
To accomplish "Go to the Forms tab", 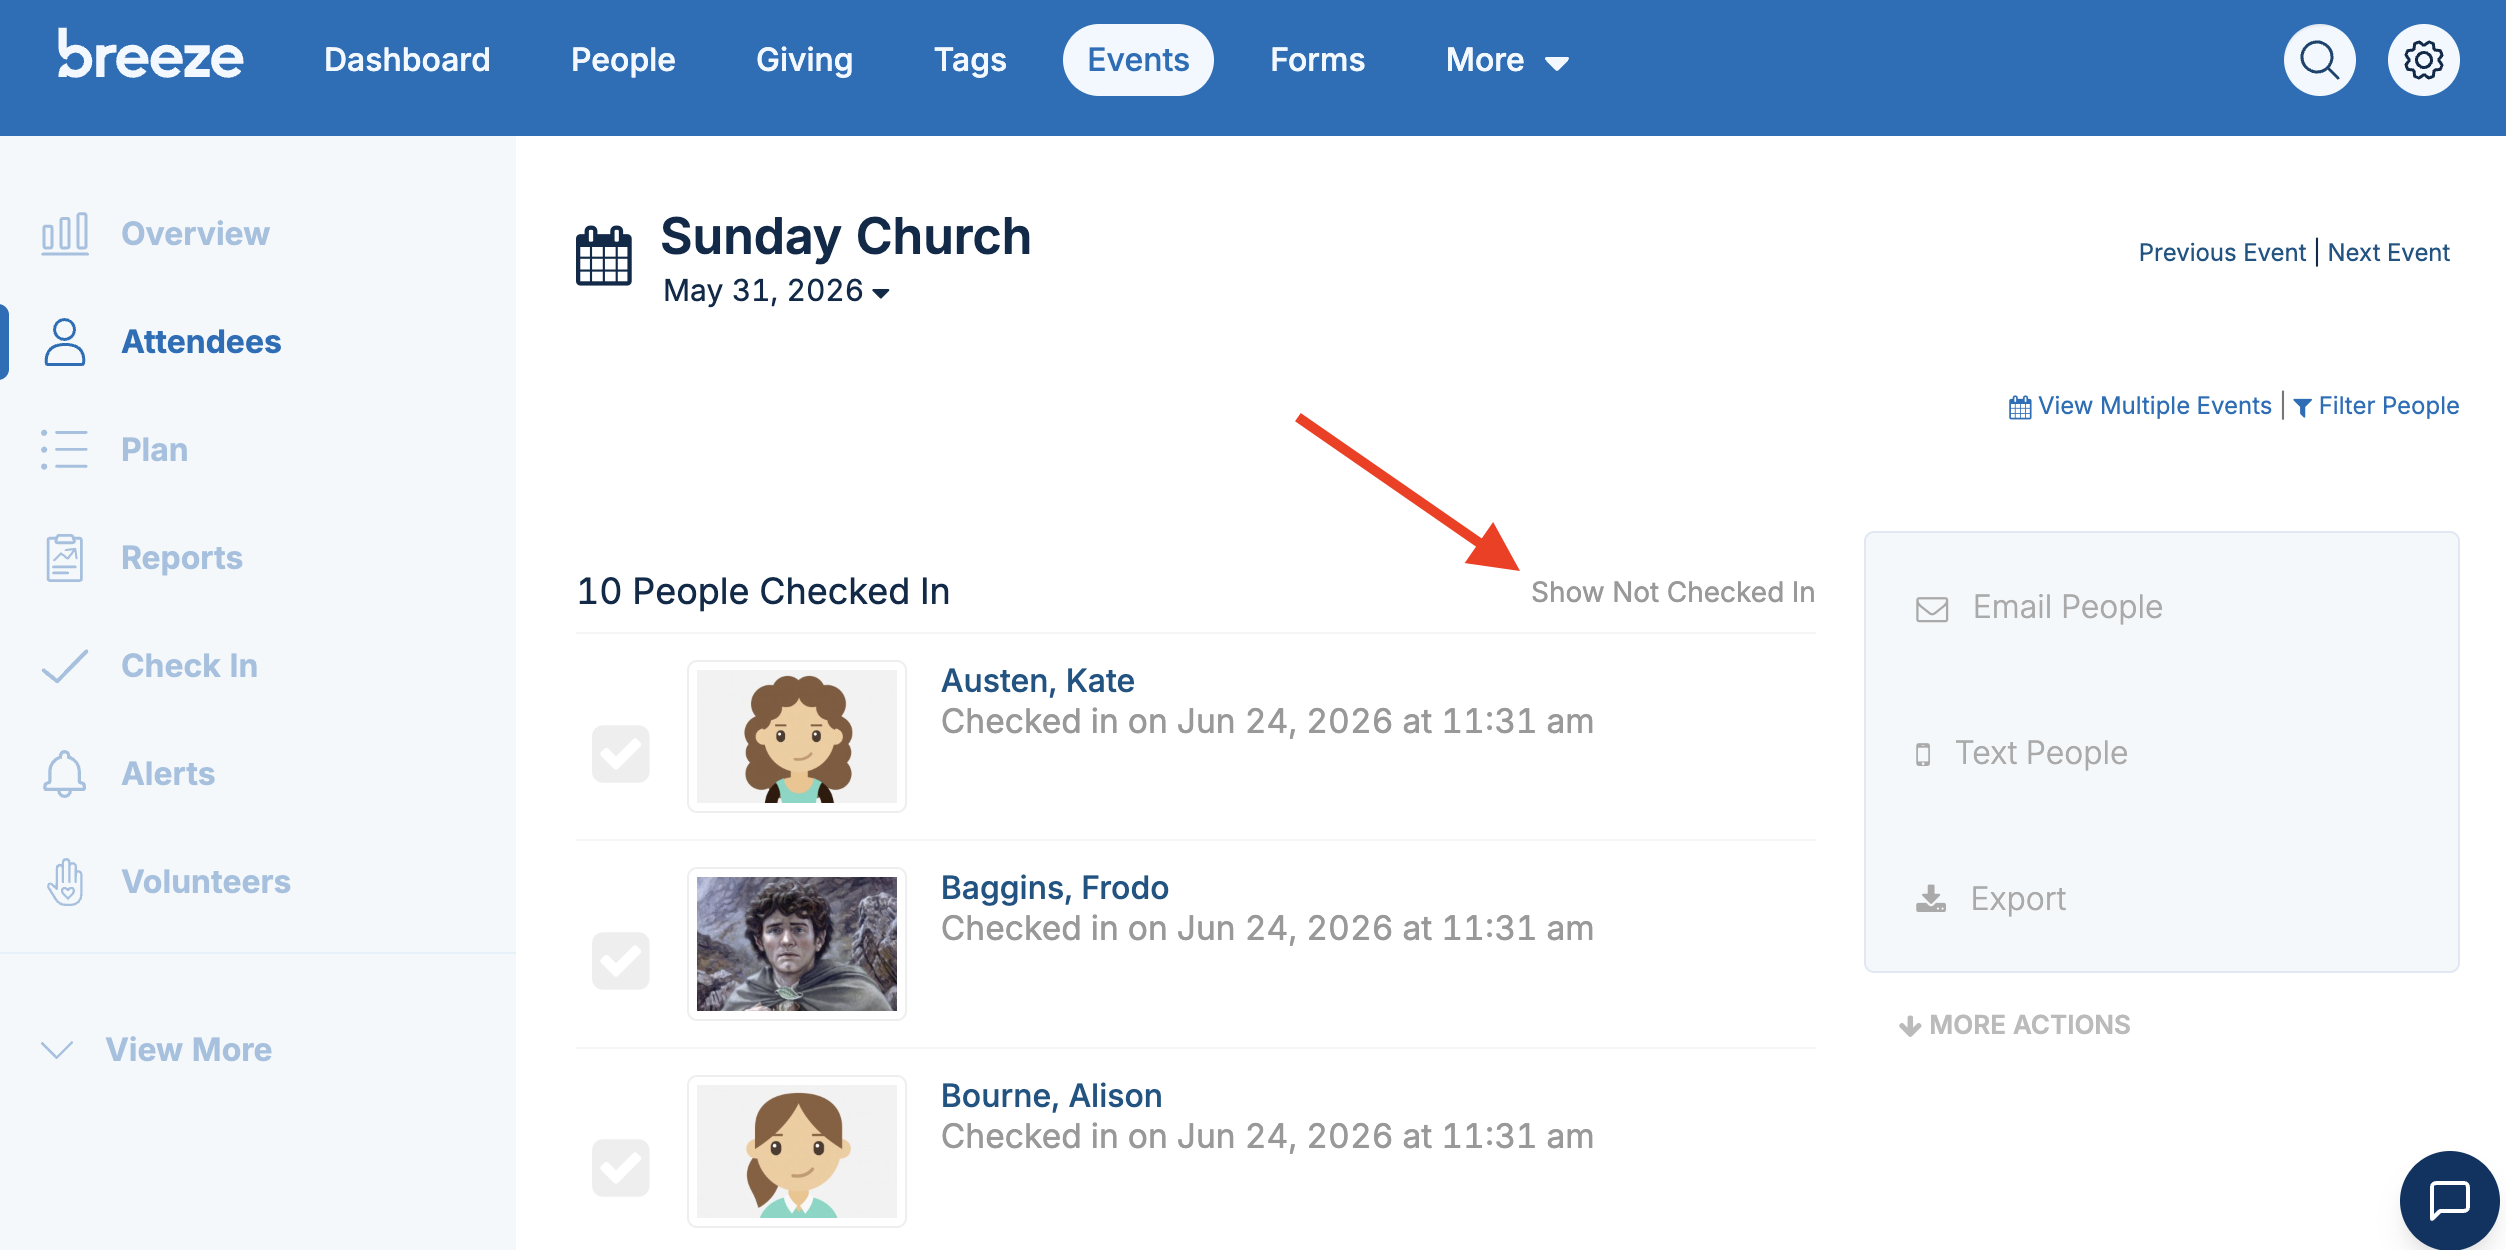I will coord(1317,60).
